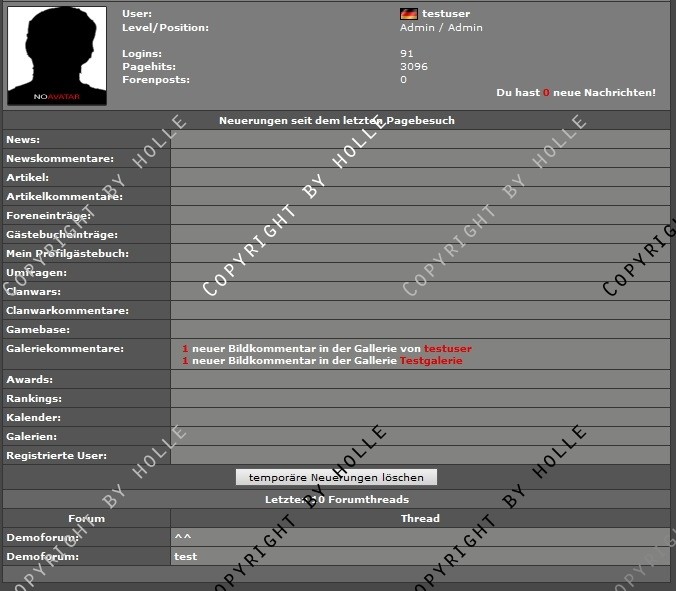The height and width of the screenshot is (591, 676).
Task: Click the 'Newskommentare:' row label
Action: pyautogui.click(x=60, y=159)
